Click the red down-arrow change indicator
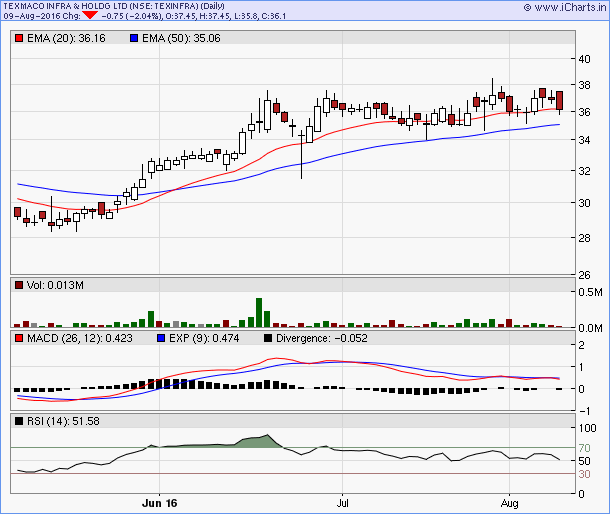Screen dimensions: 610x514 pos(90,15)
